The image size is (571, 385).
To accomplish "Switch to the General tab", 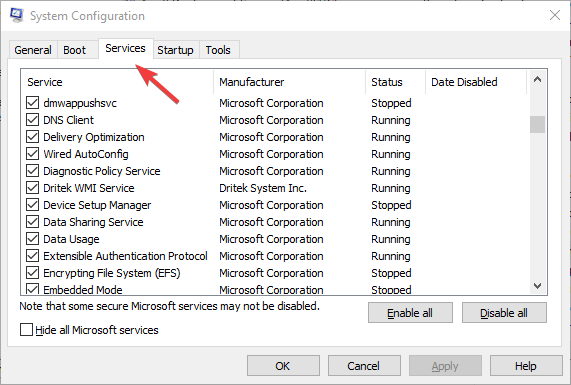I will (33, 50).
